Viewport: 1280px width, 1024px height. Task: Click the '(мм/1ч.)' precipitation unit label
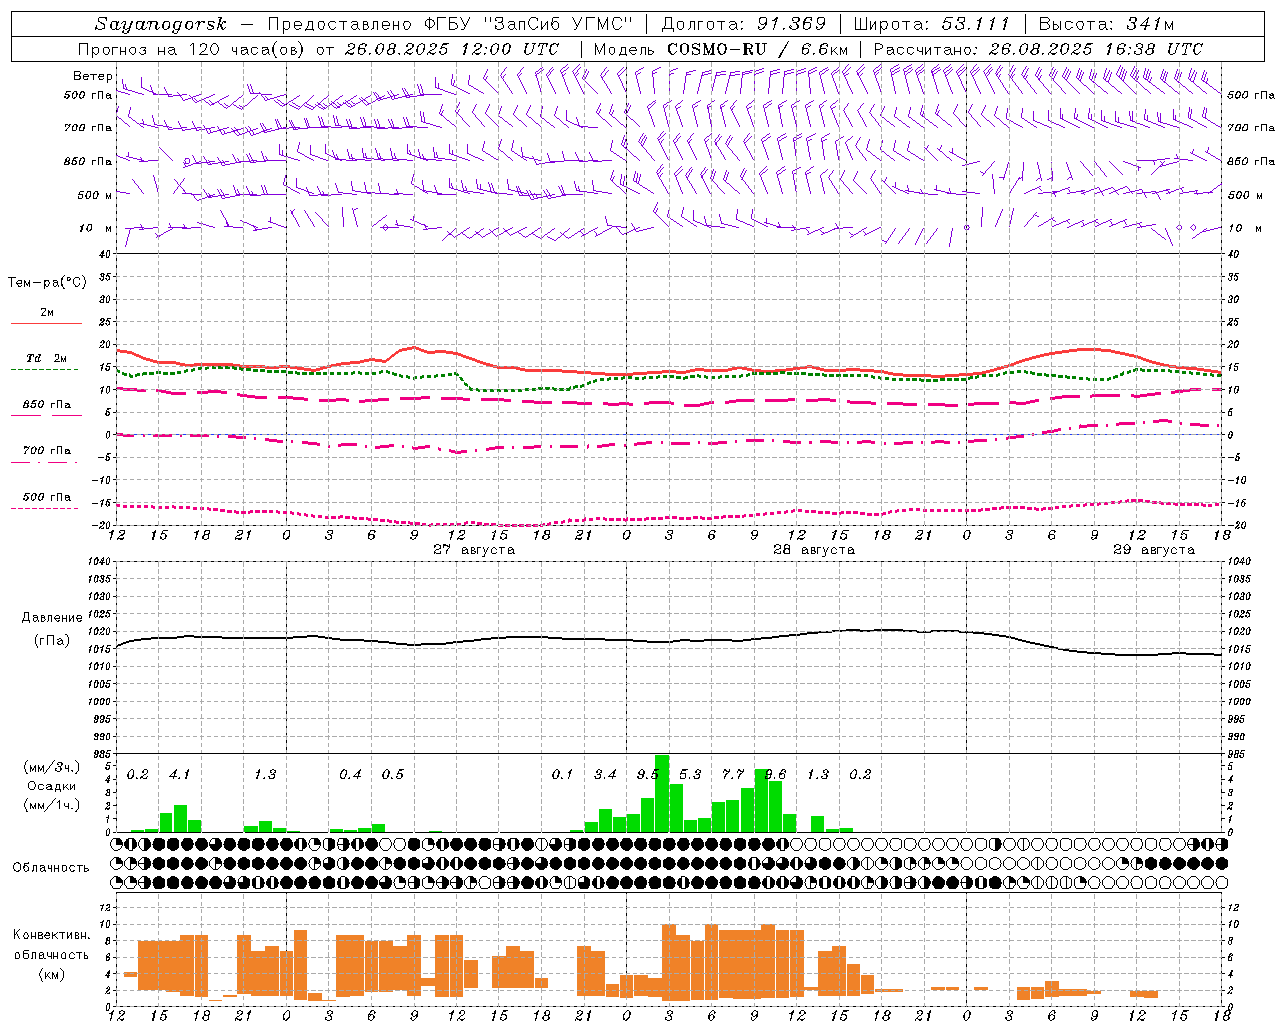52,805
